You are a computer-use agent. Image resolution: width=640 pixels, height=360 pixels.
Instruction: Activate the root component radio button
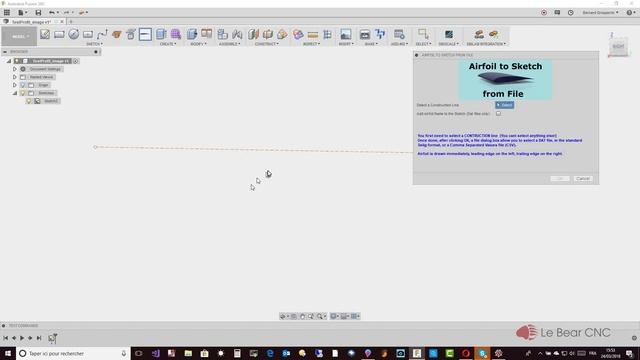point(76,61)
